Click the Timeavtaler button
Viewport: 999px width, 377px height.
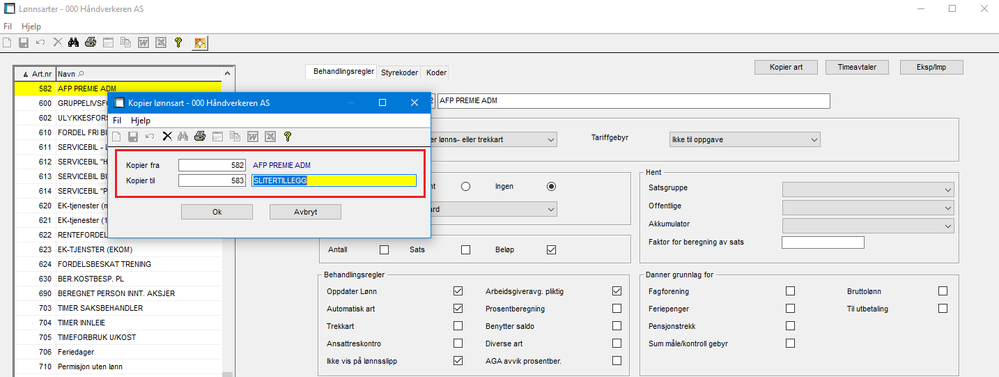(x=858, y=67)
